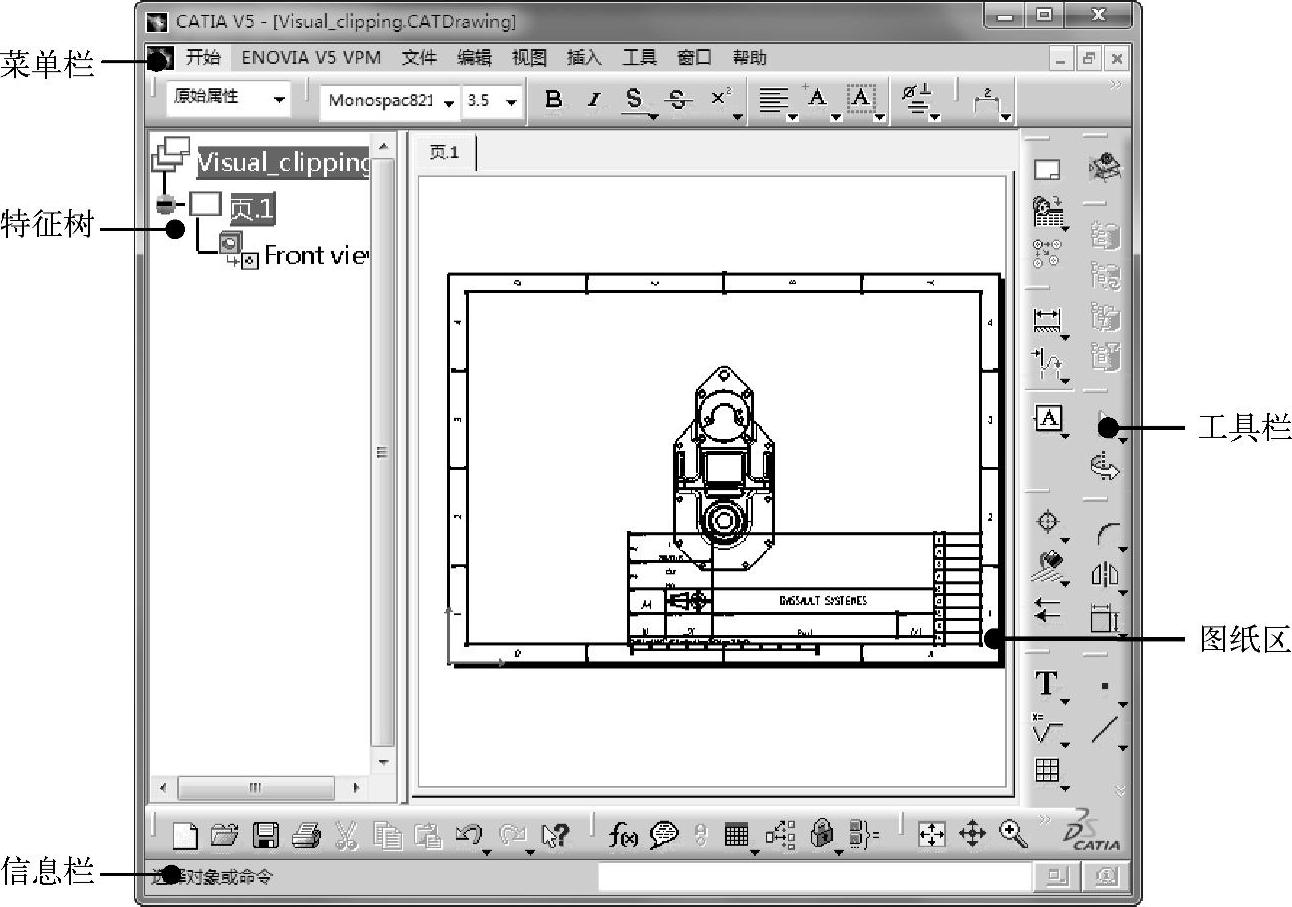Click the Formula f(x) icon
1292x907 pixels.
[622, 836]
